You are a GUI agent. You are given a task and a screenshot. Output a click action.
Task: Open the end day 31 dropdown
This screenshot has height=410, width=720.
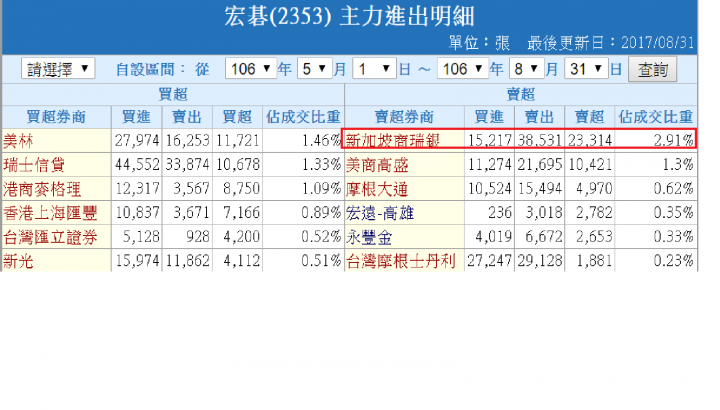(x=586, y=69)
